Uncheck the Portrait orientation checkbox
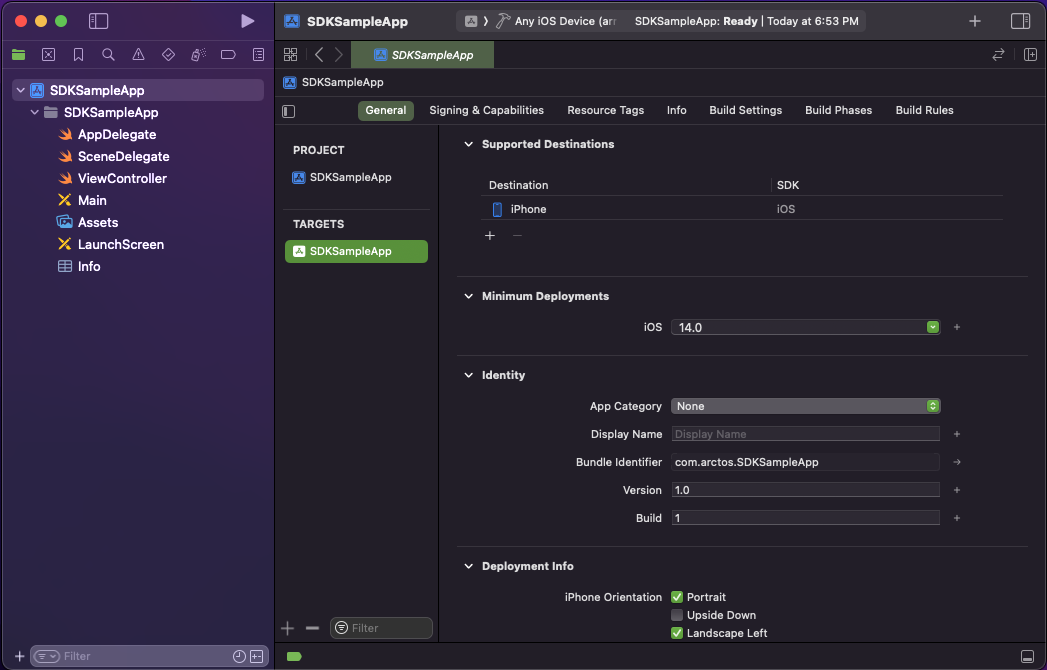 (677, 597)
